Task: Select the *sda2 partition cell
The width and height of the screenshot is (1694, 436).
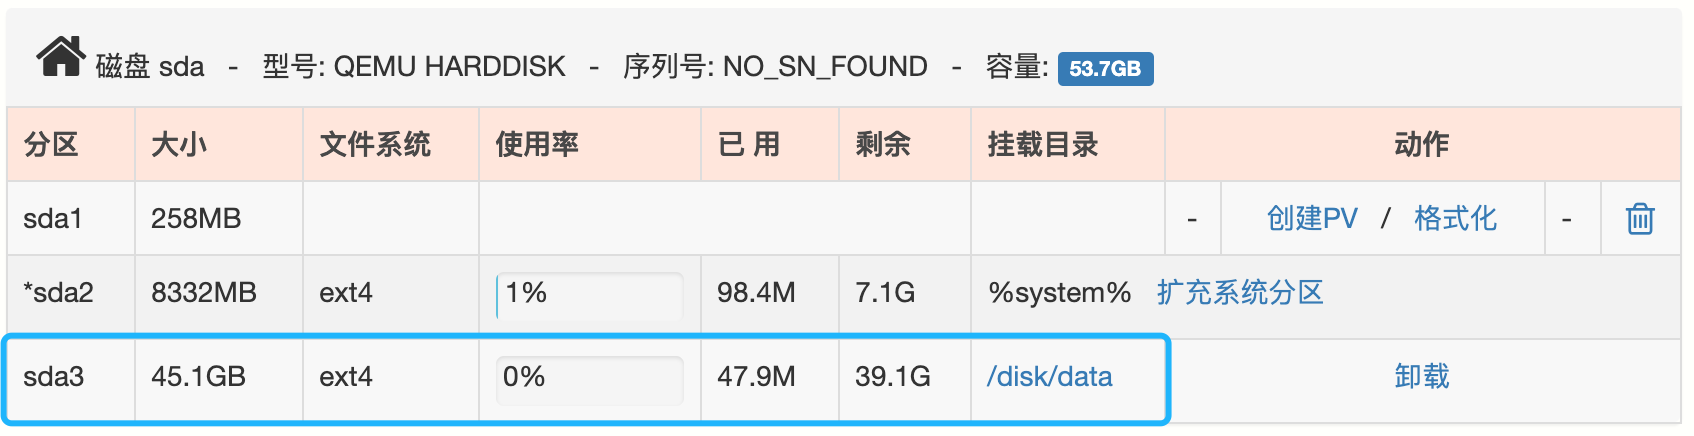Action: (58, 292)
